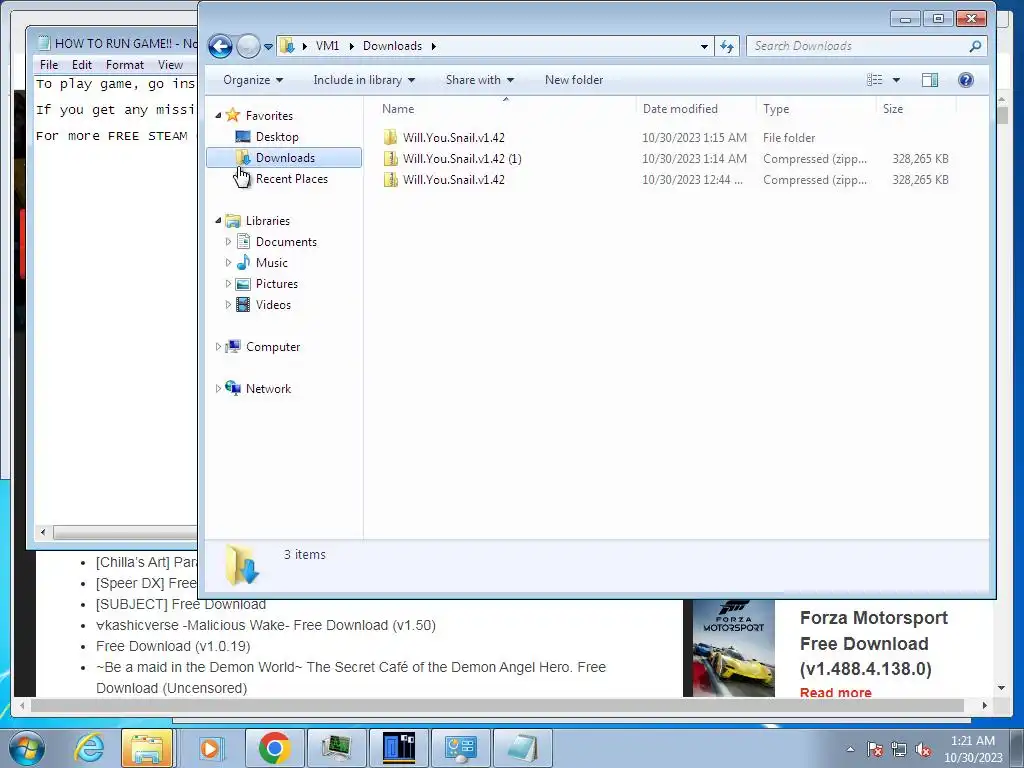This screenshot has height=768, width=1024.
Task: Open the Windows Start button
Action: tap(26, 748)
